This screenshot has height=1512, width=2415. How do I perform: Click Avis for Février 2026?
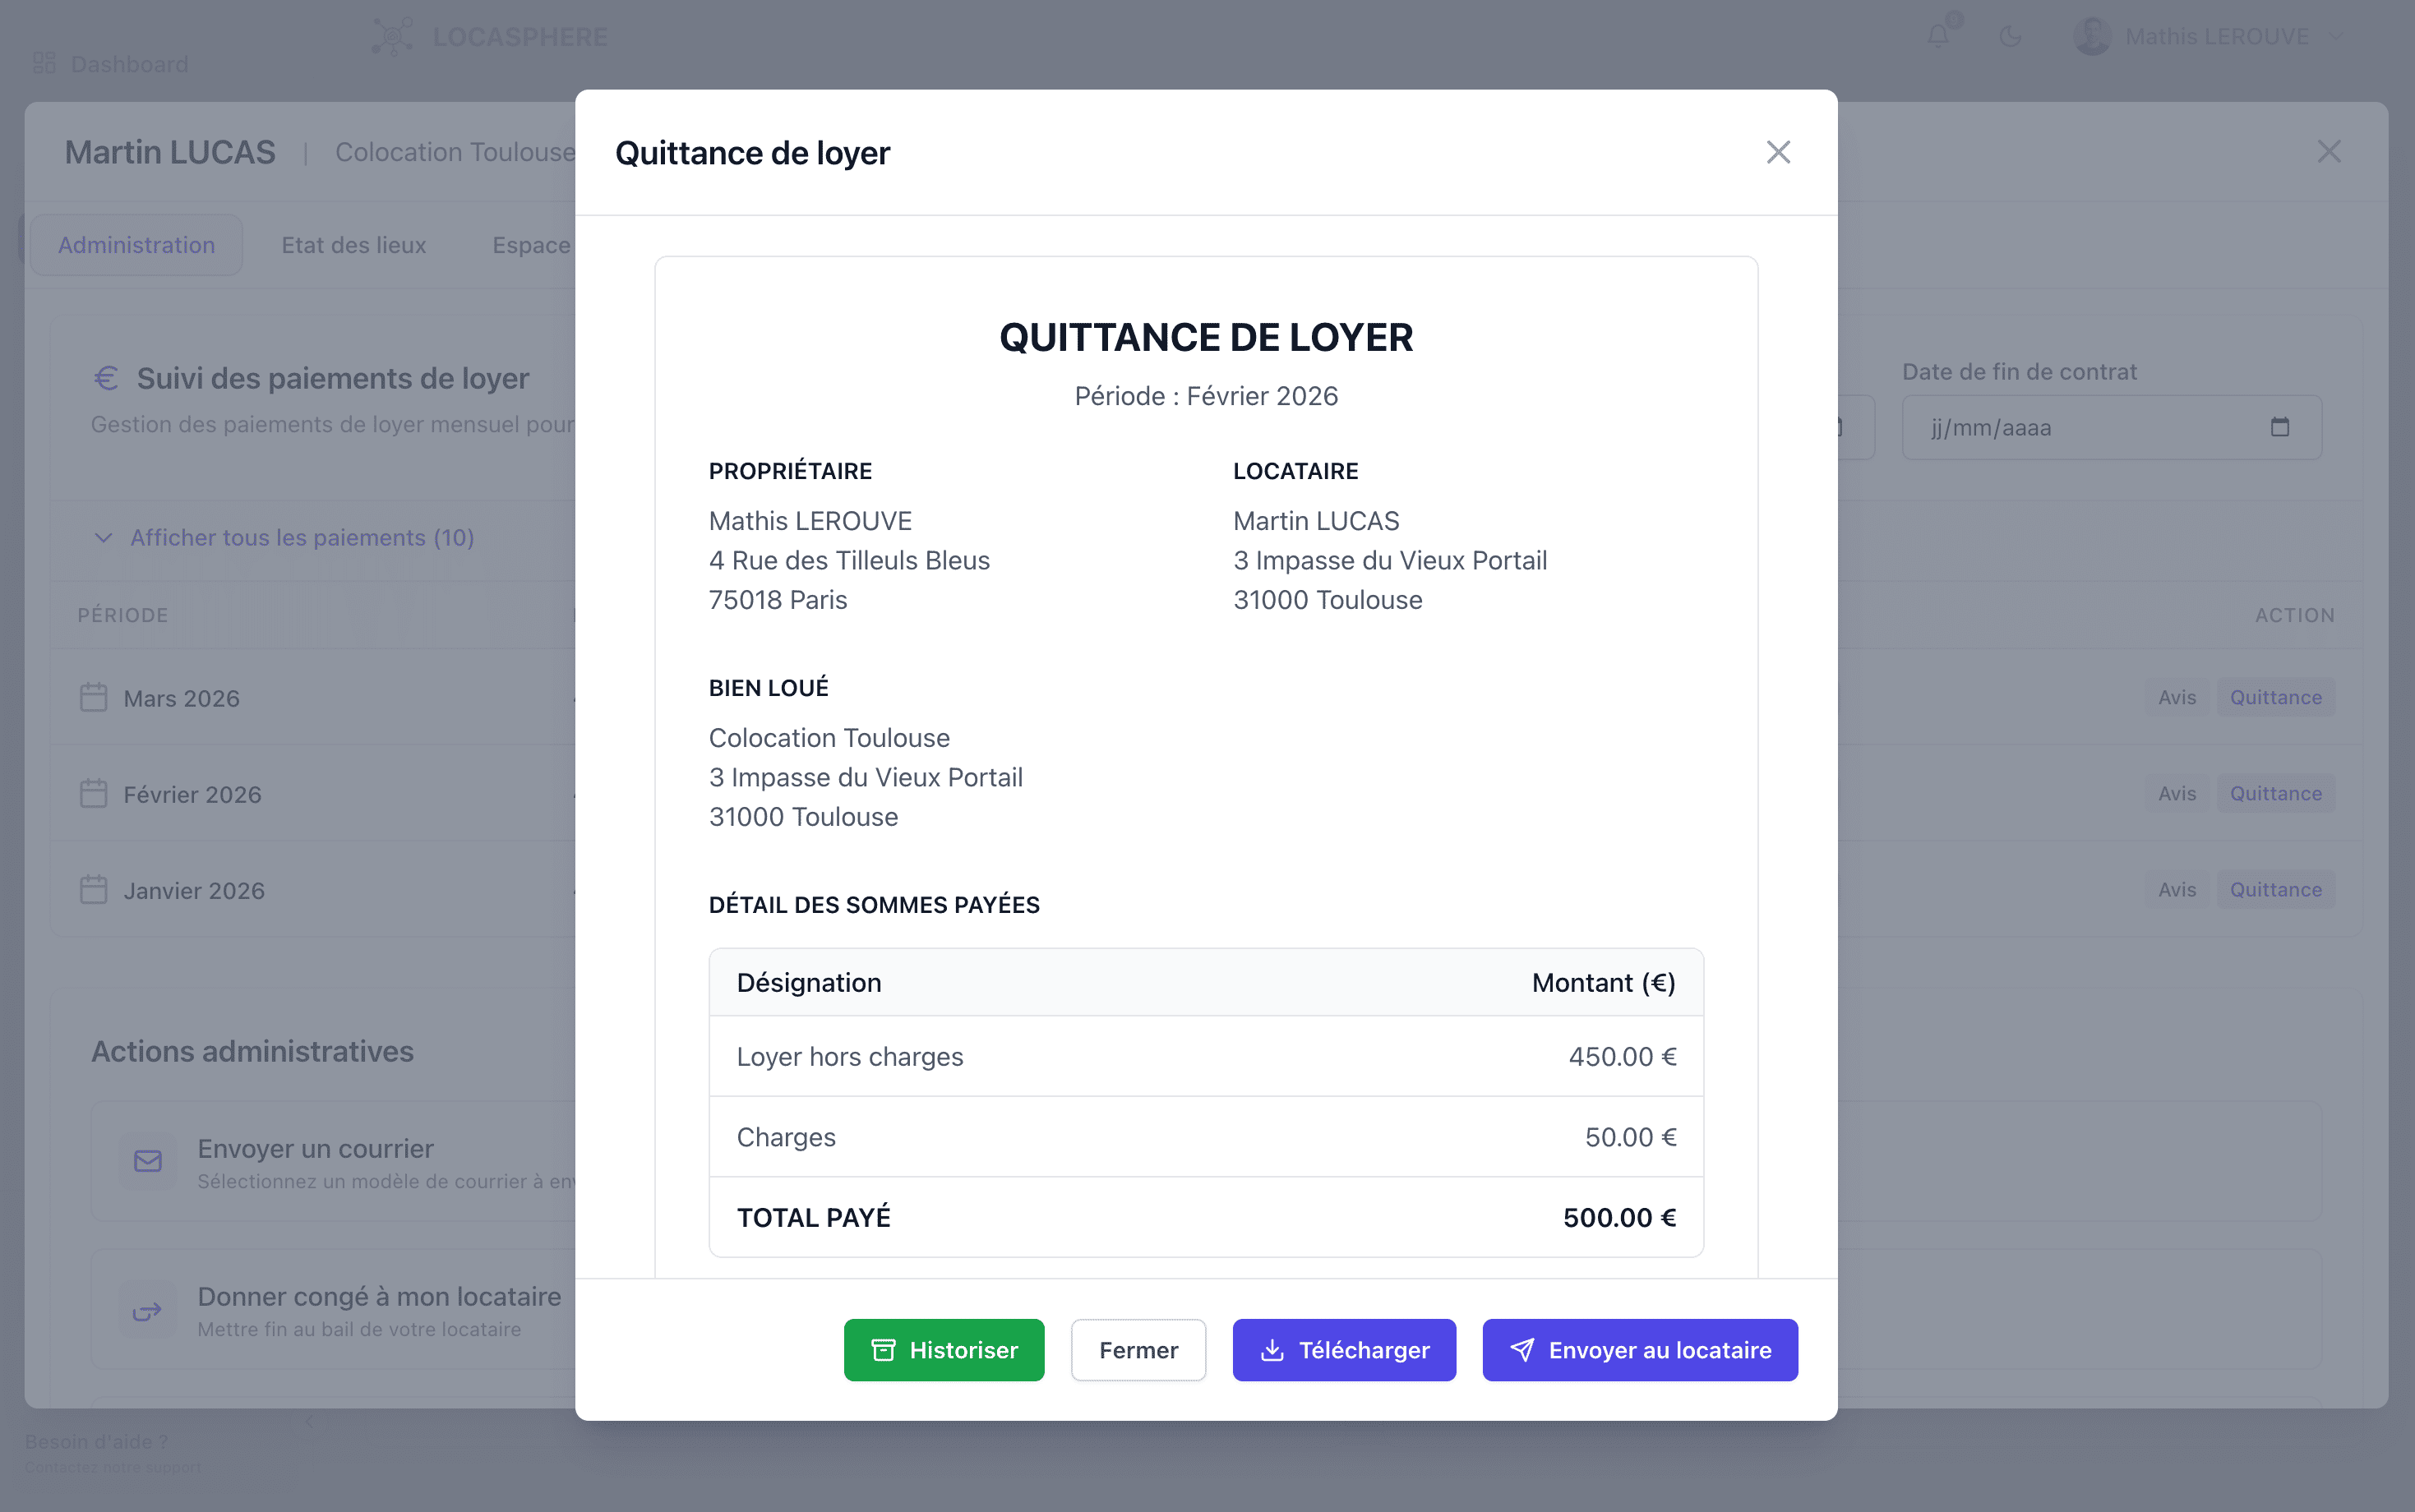tap(2178, 793)
